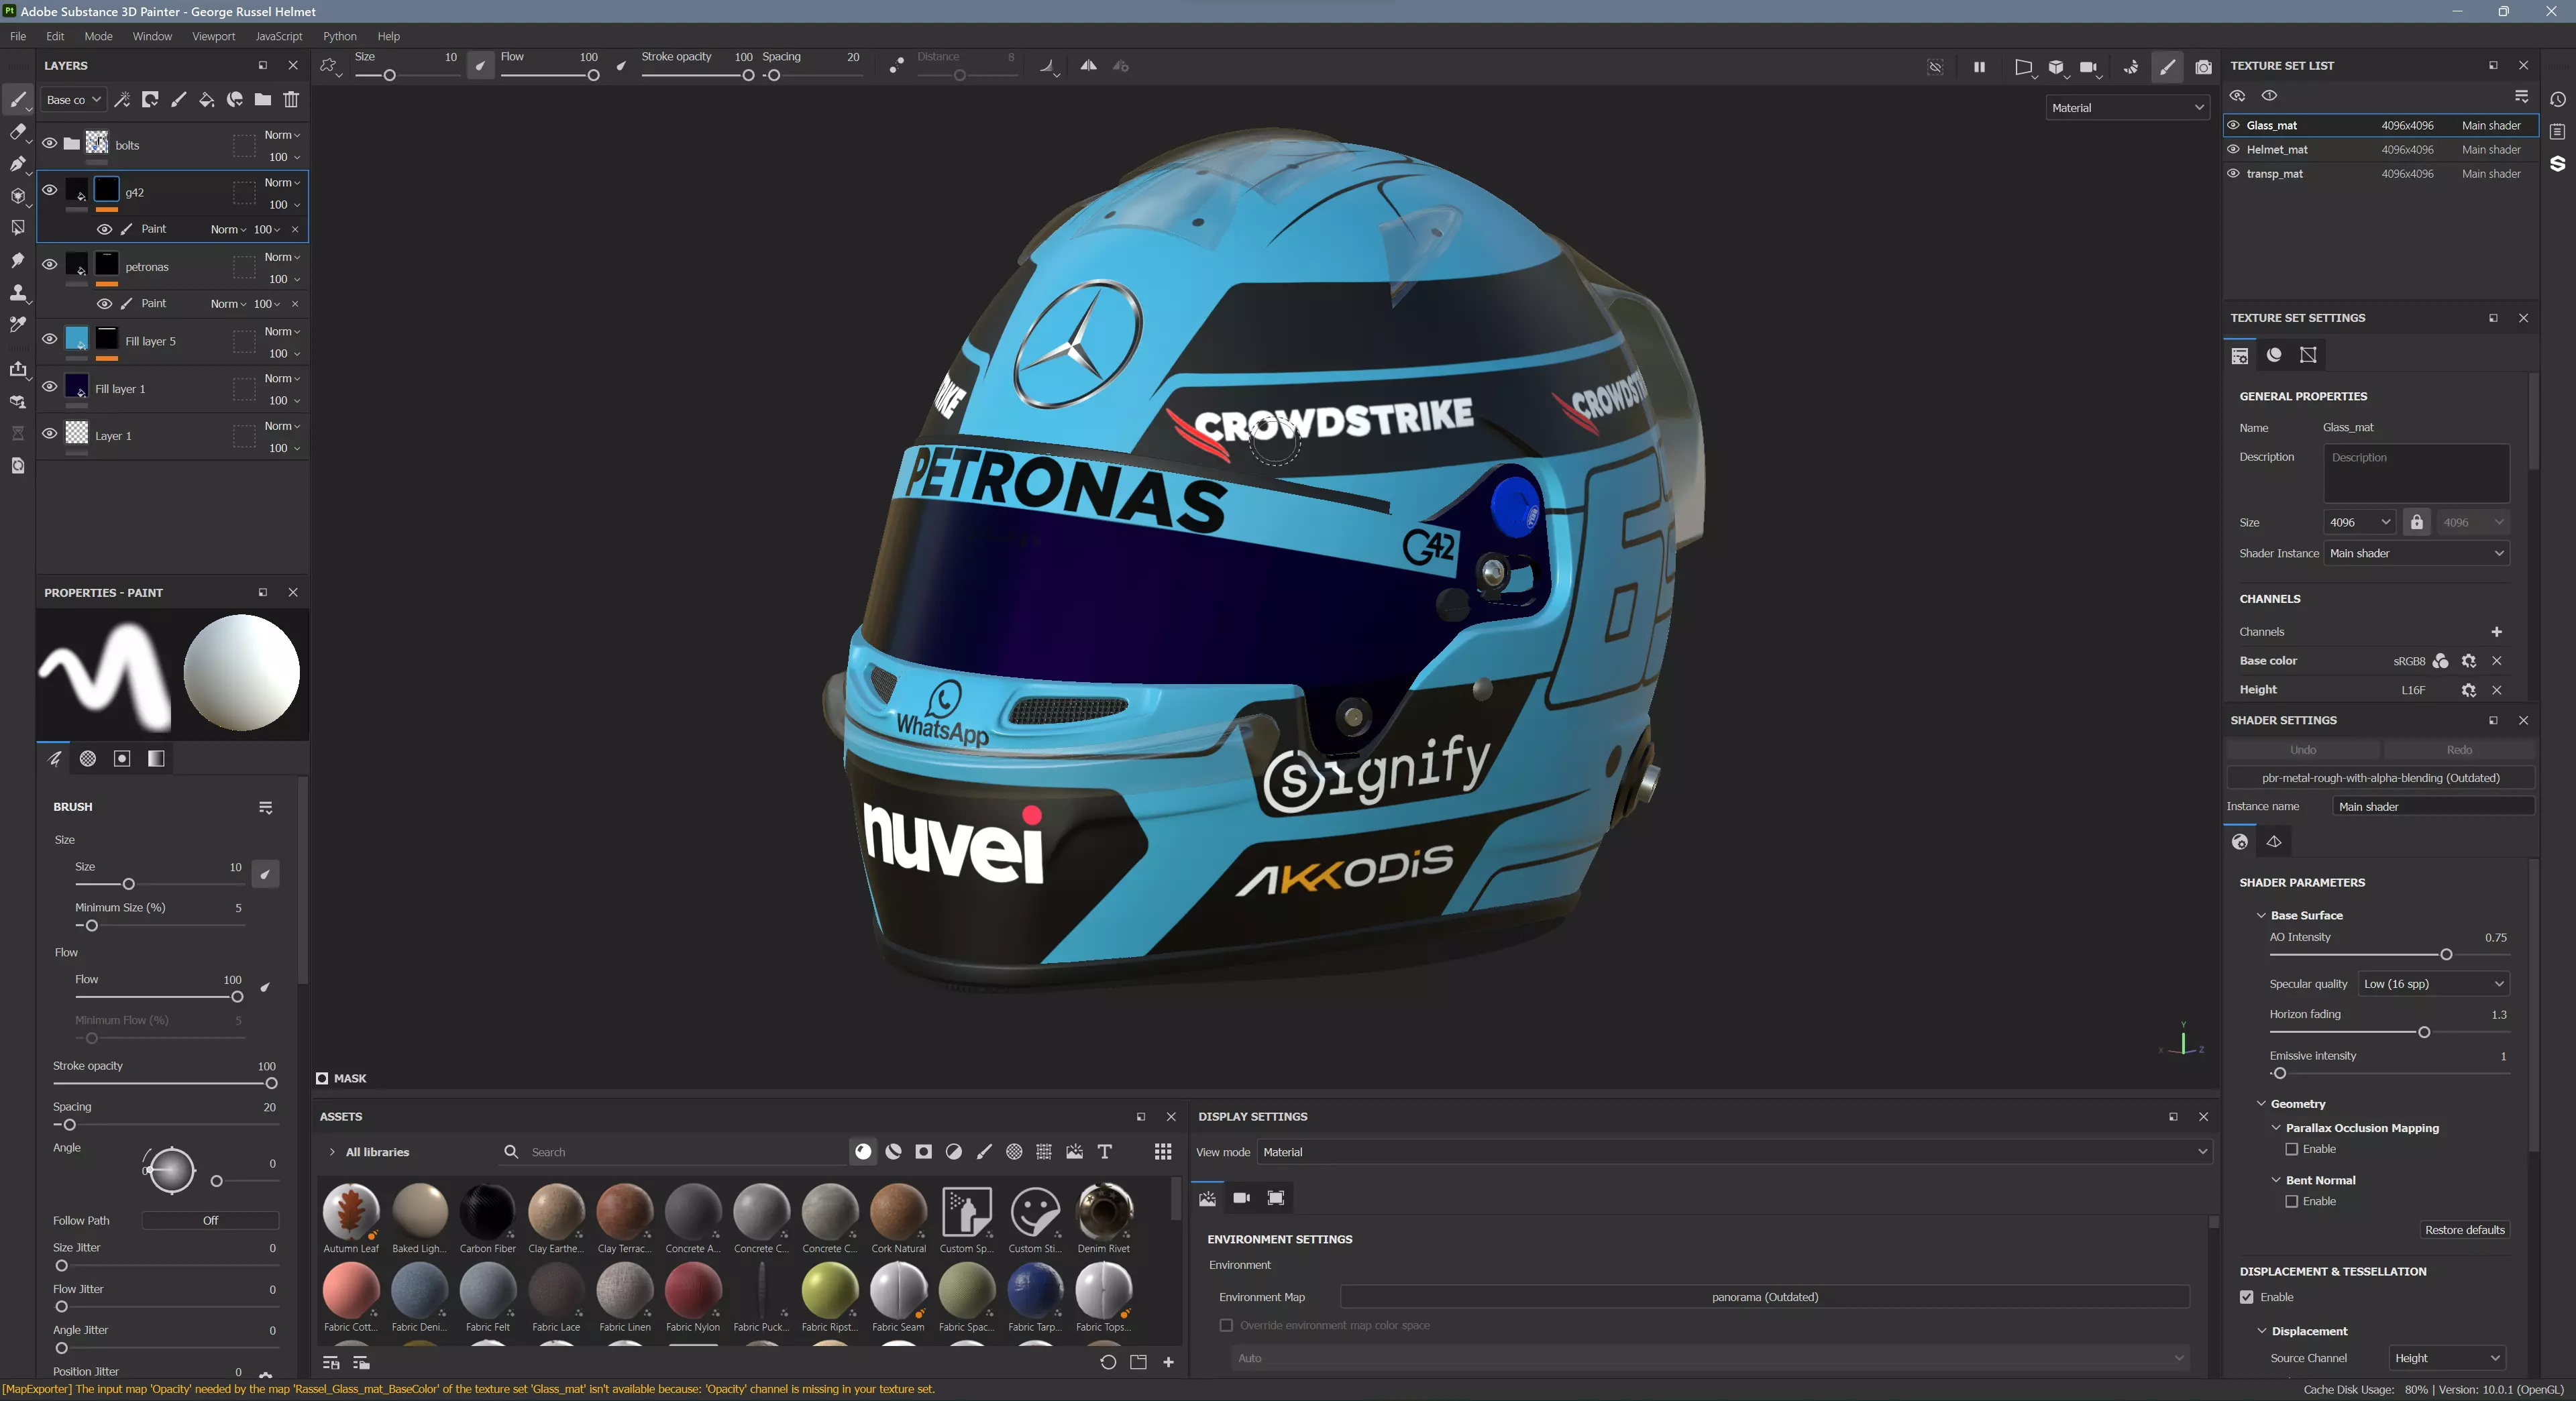Screen dimensions: 2576x1401
Task: Filter assets by smart materials
Action: click(x=894, y=1152)
